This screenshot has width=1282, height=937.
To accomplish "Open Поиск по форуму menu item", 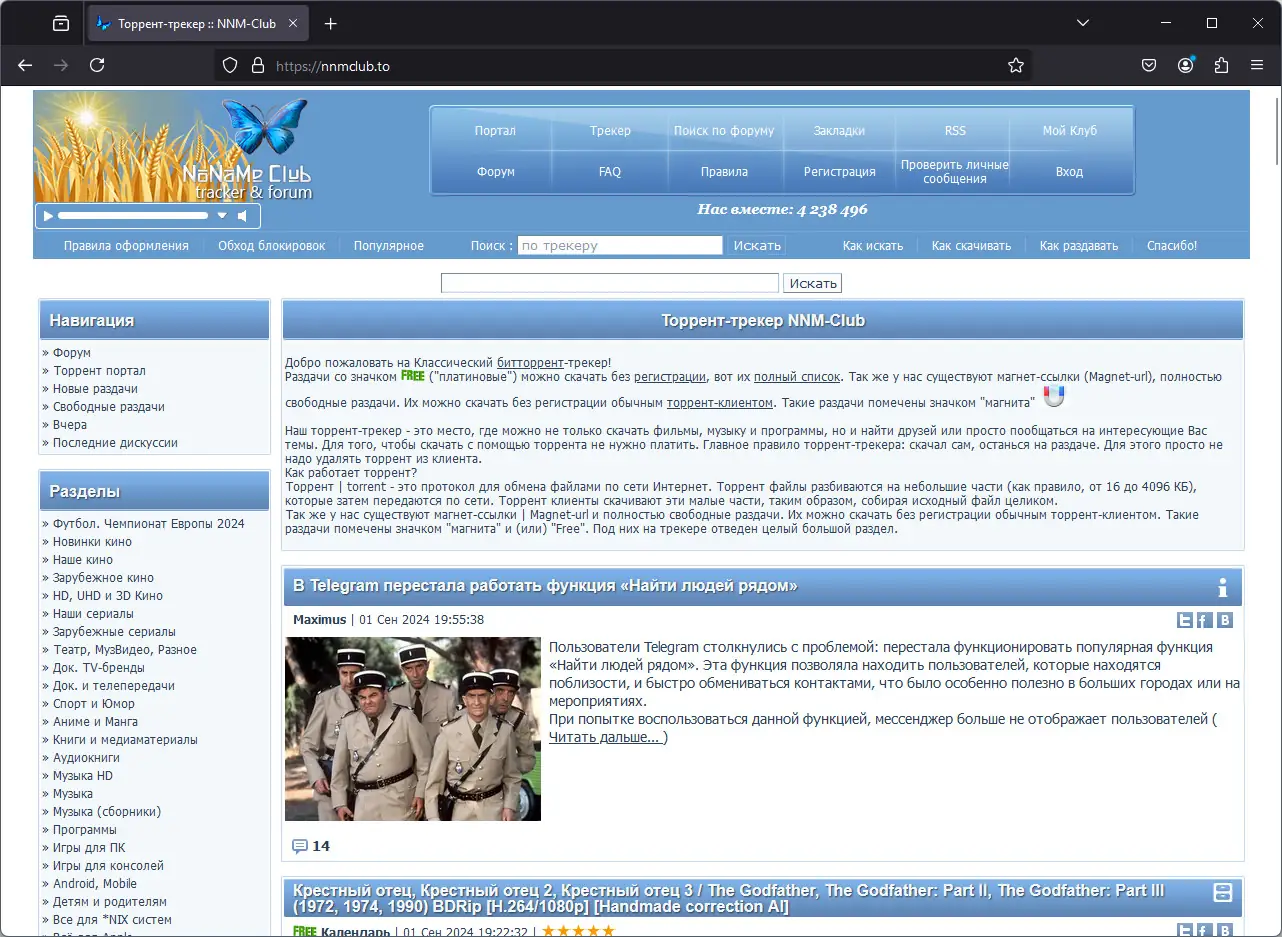I will tap(724, 131).
